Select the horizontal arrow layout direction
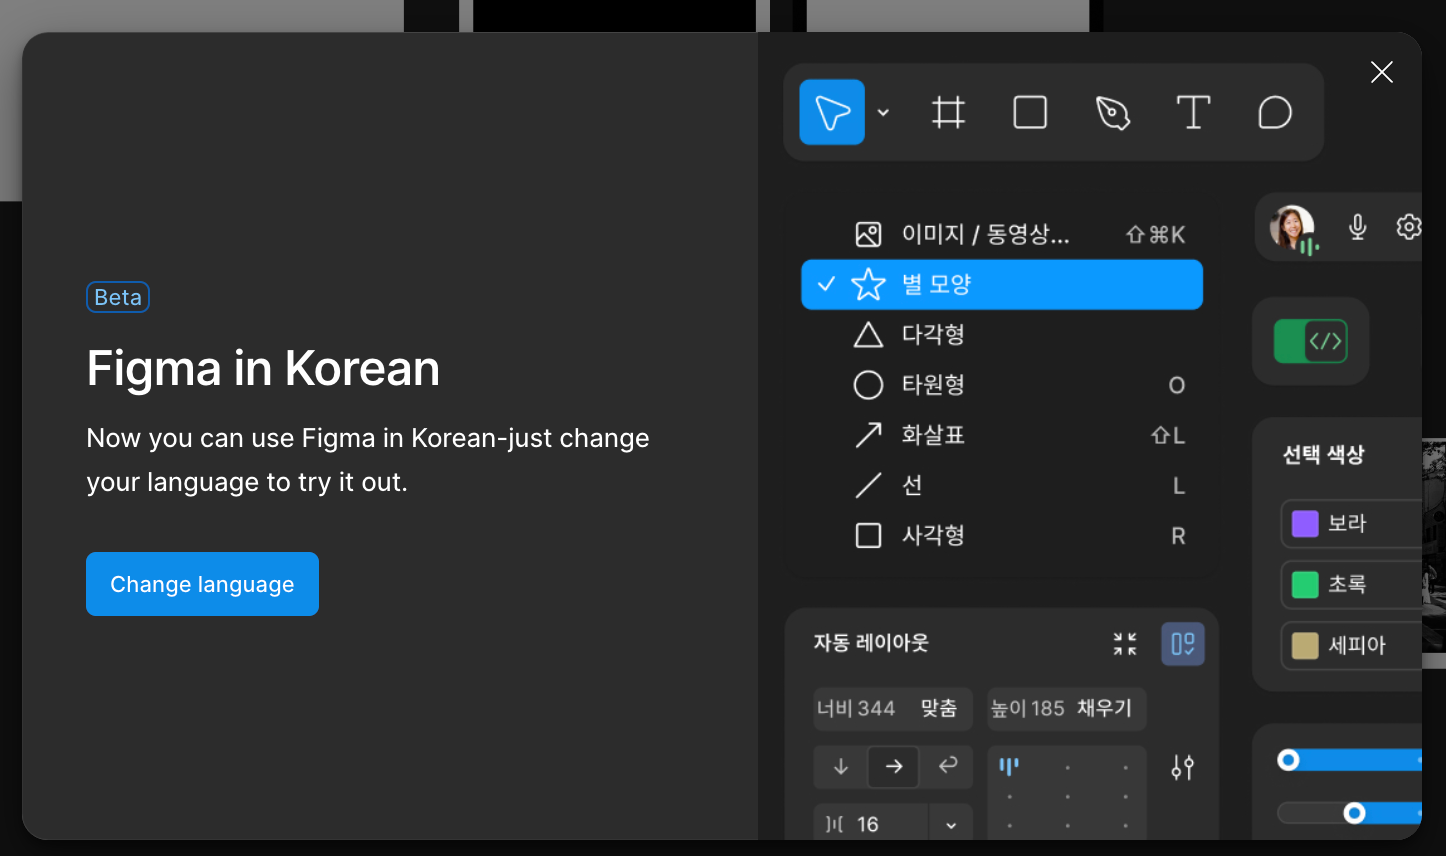 point(893,766)
